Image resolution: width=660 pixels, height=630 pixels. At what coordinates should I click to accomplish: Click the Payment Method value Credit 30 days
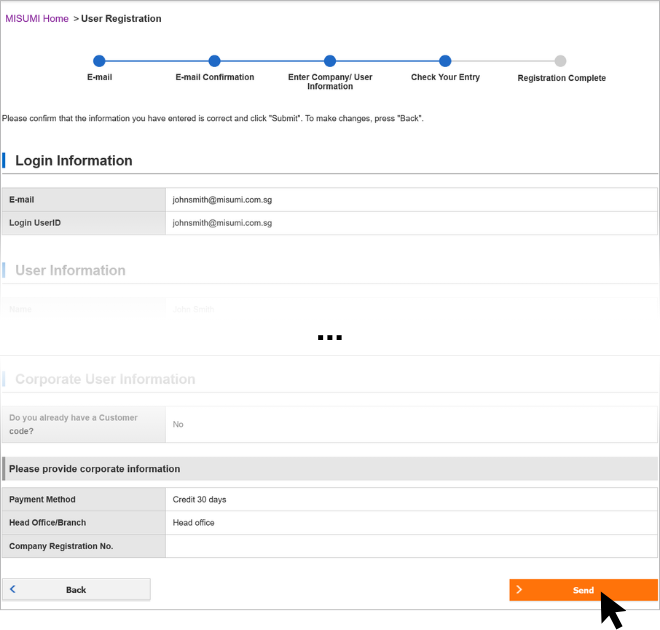(200, 500)
